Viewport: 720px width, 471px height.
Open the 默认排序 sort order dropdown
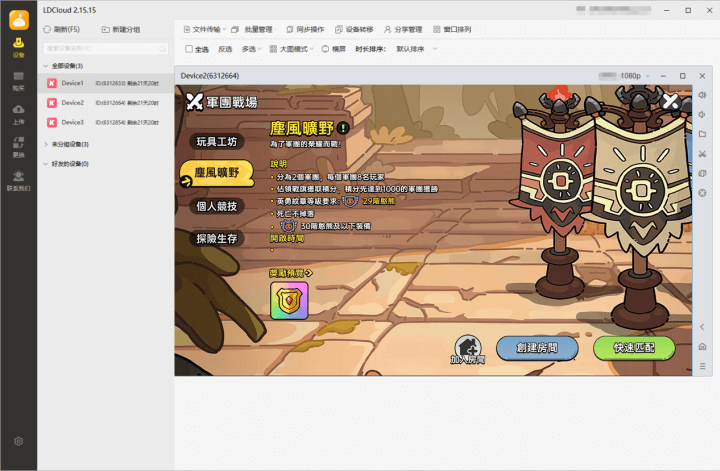point(416,49)
